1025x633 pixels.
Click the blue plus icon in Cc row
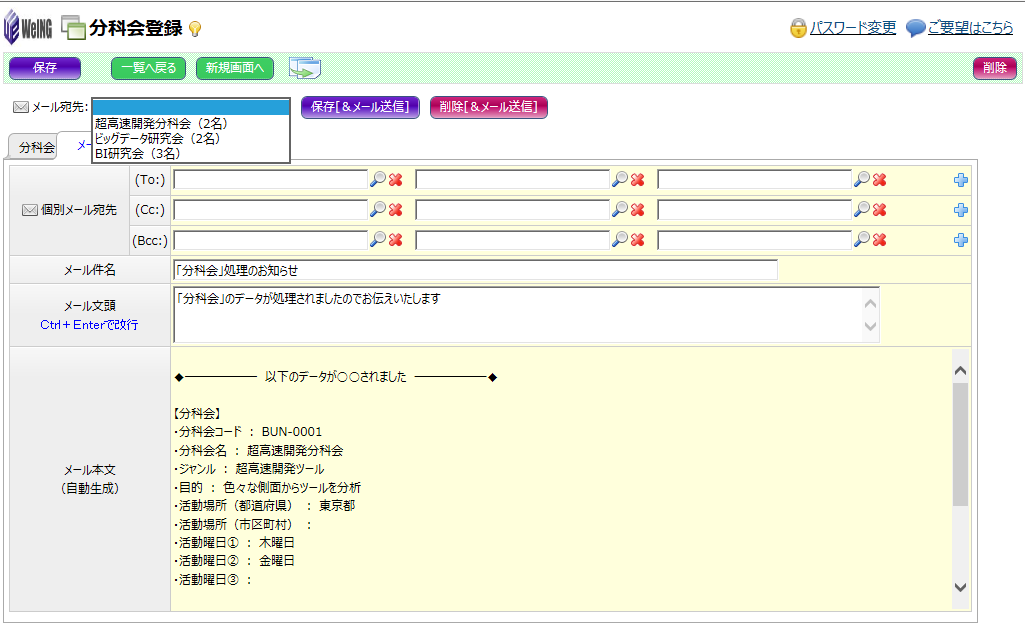pyautogui.click(x=961, y=210)
